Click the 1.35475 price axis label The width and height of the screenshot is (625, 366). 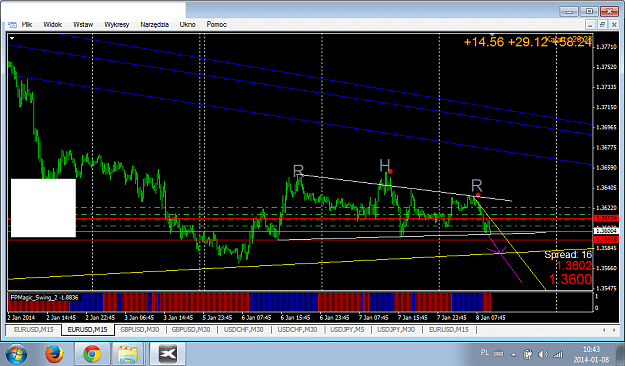click(606, 288)
